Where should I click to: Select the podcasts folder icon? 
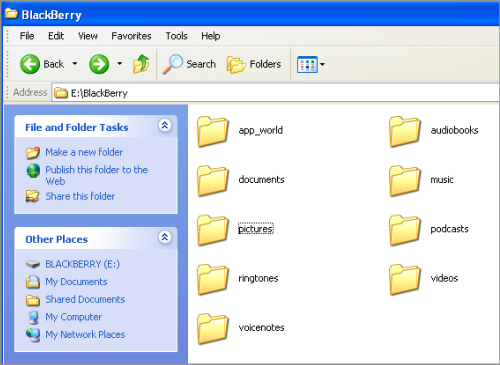click(x=405, y=230)
